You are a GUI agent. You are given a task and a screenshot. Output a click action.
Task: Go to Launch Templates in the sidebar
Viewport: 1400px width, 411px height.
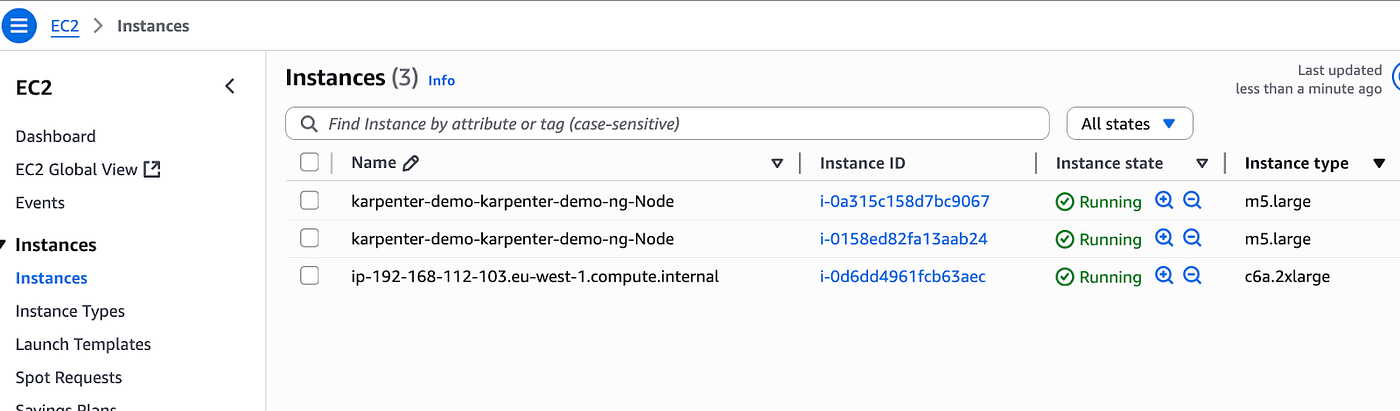tap(83, 344)
